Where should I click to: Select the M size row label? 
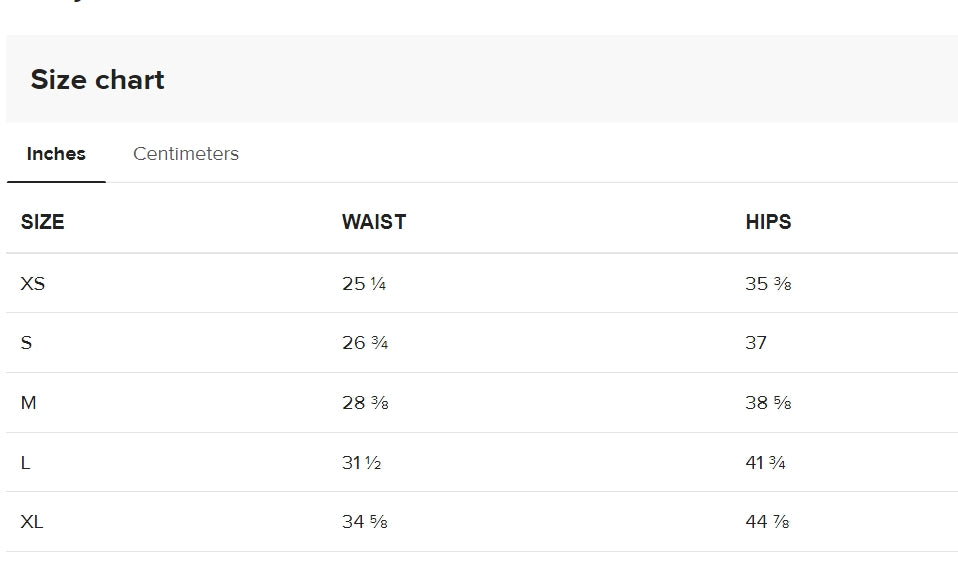(x=29, y=403)
